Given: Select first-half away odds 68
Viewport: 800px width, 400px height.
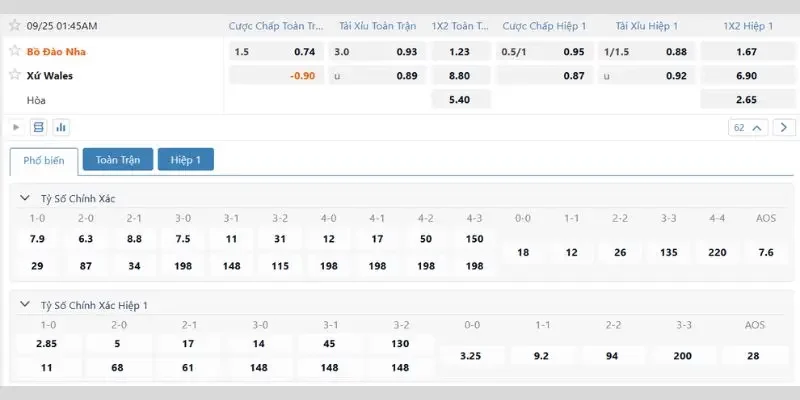Looking at the screenshot, I should pyautogui.click(x=117, y=367).
